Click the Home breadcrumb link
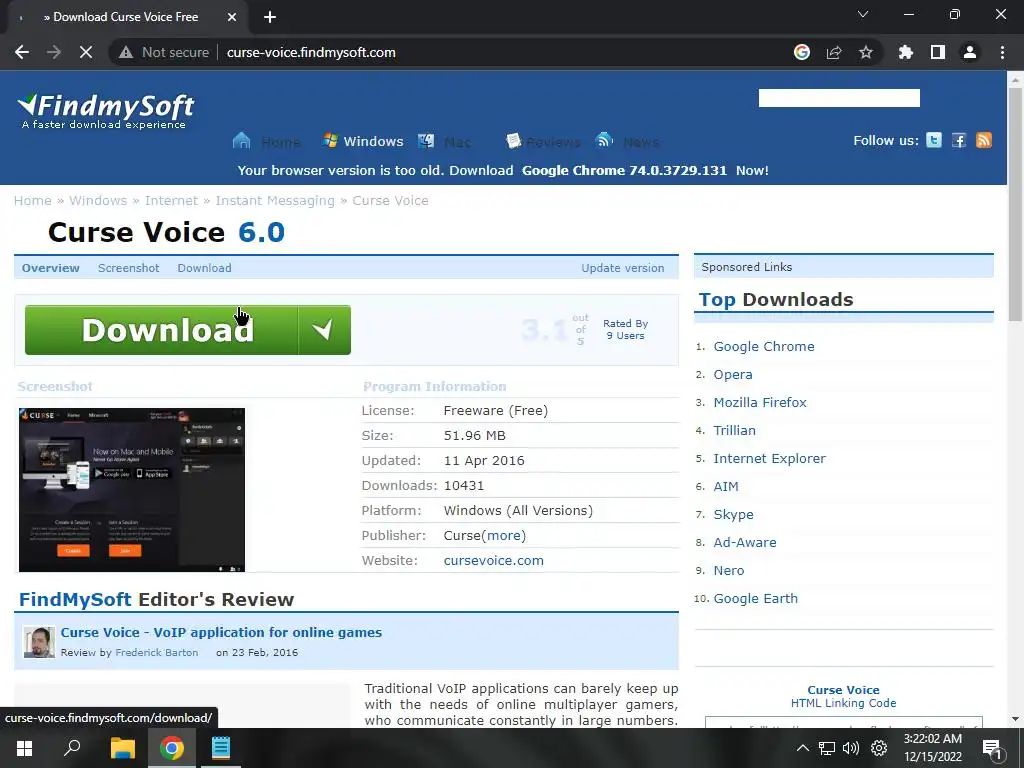The width and height of the screenshot is (1024, 768). point(33,200)
